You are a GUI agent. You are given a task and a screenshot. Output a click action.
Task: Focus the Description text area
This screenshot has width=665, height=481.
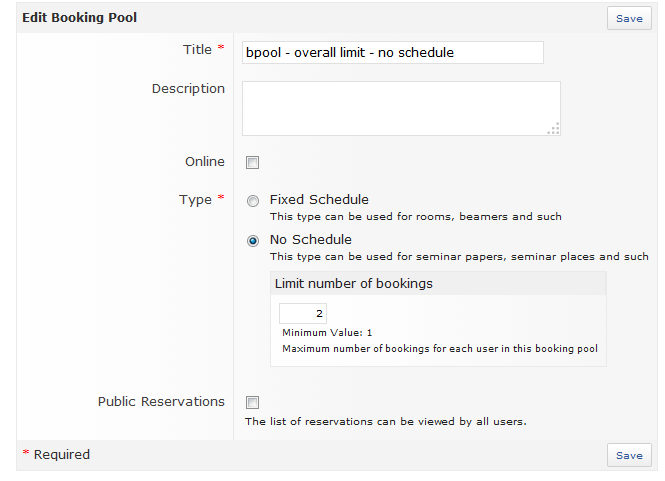click(400, 108)
